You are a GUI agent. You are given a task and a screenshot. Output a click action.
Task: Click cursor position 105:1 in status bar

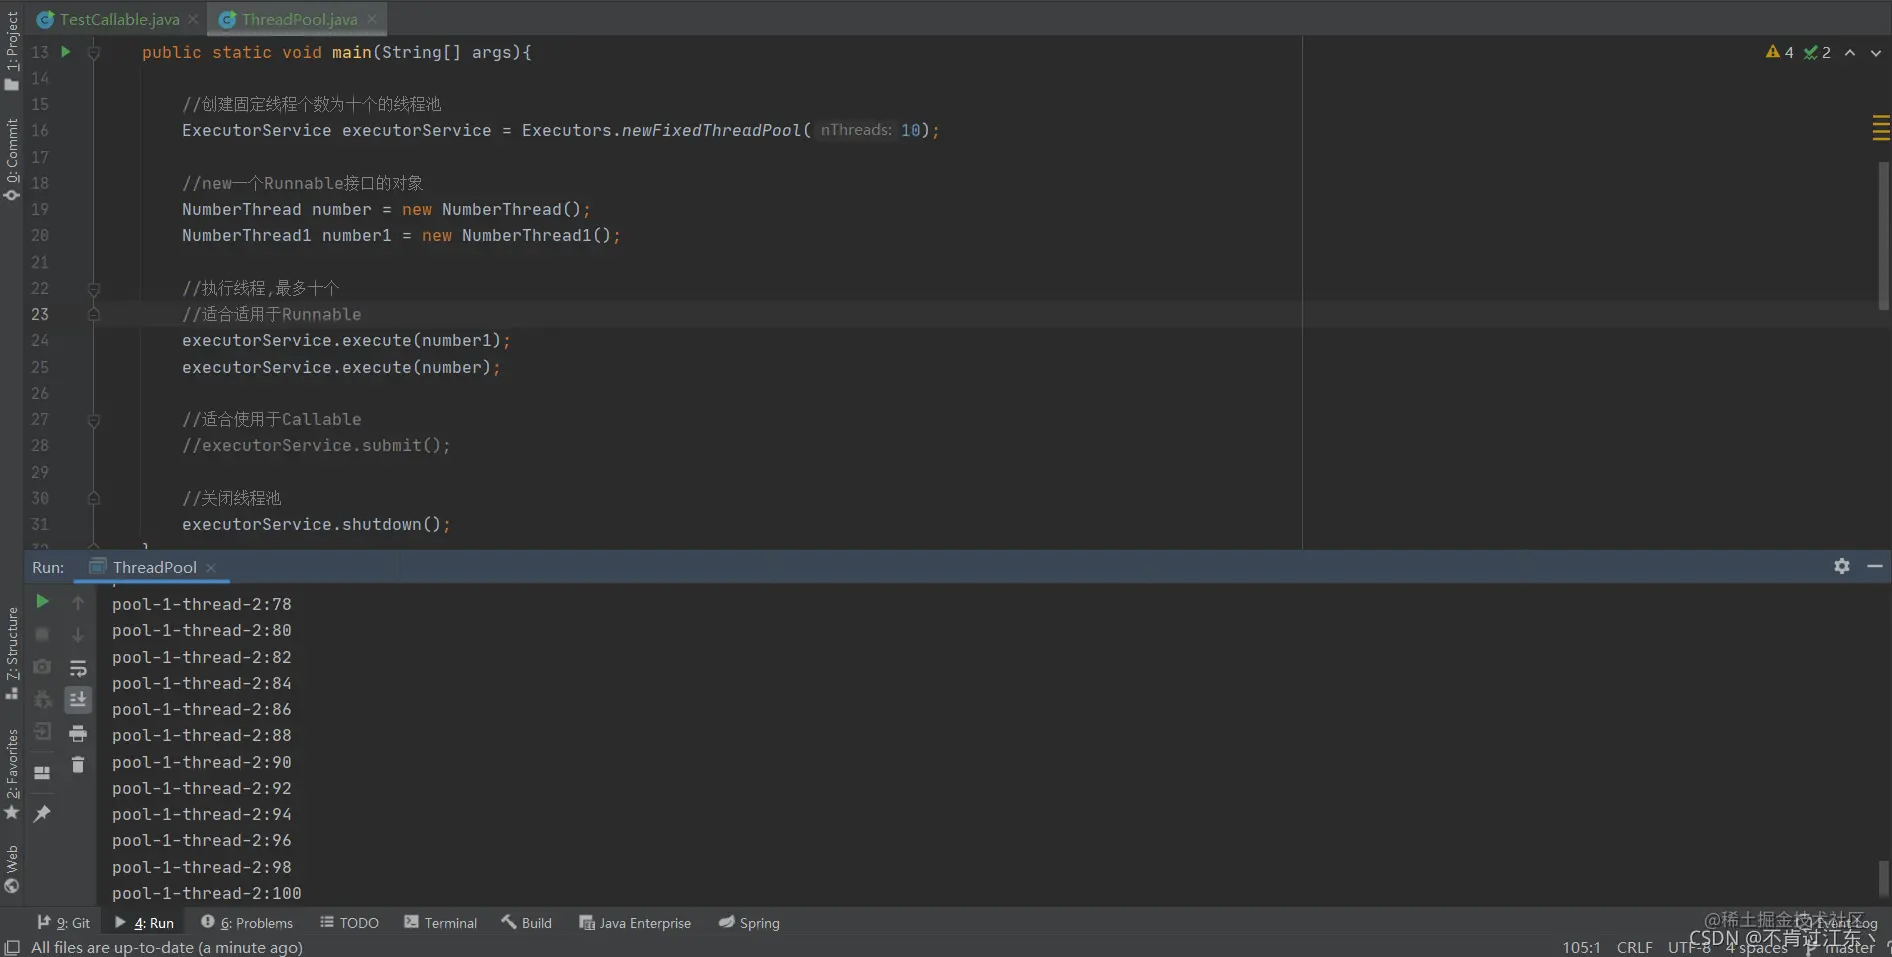(1581, 947)
